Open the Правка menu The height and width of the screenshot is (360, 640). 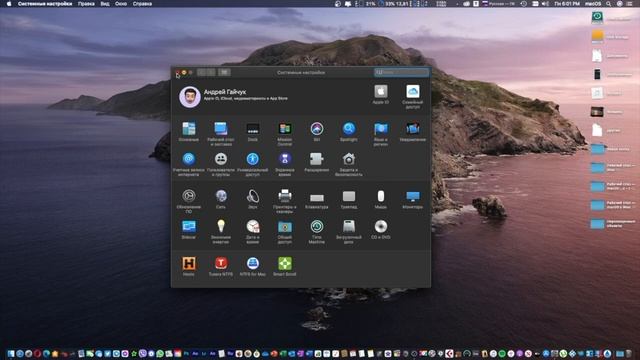pos(86,4)
